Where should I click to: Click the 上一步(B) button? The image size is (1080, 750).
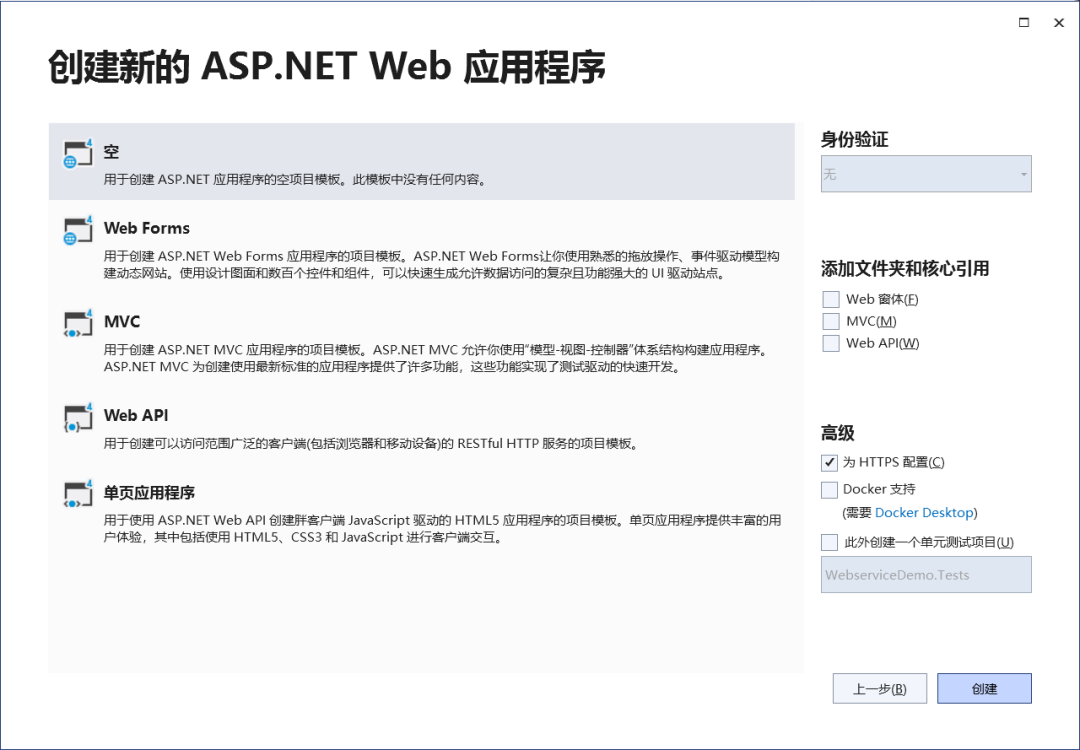click(x=880, y=689)
